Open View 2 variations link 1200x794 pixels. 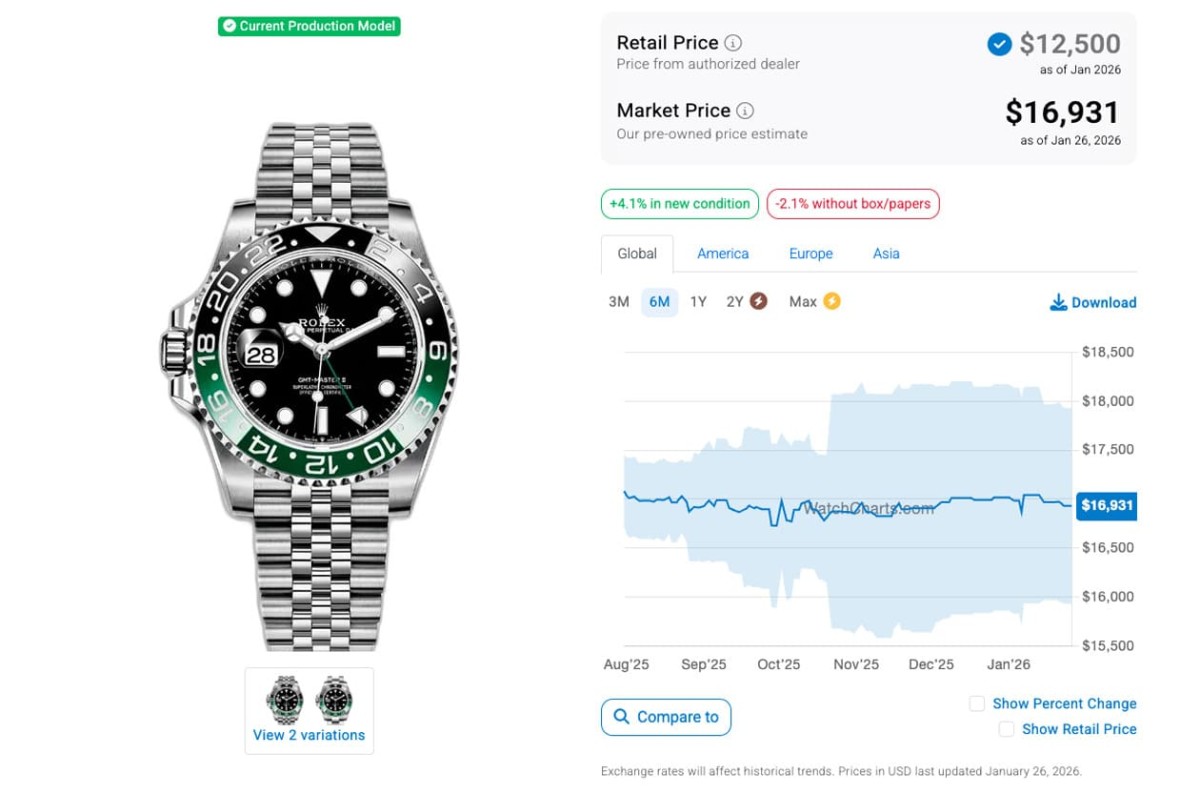tap(309, 735)
